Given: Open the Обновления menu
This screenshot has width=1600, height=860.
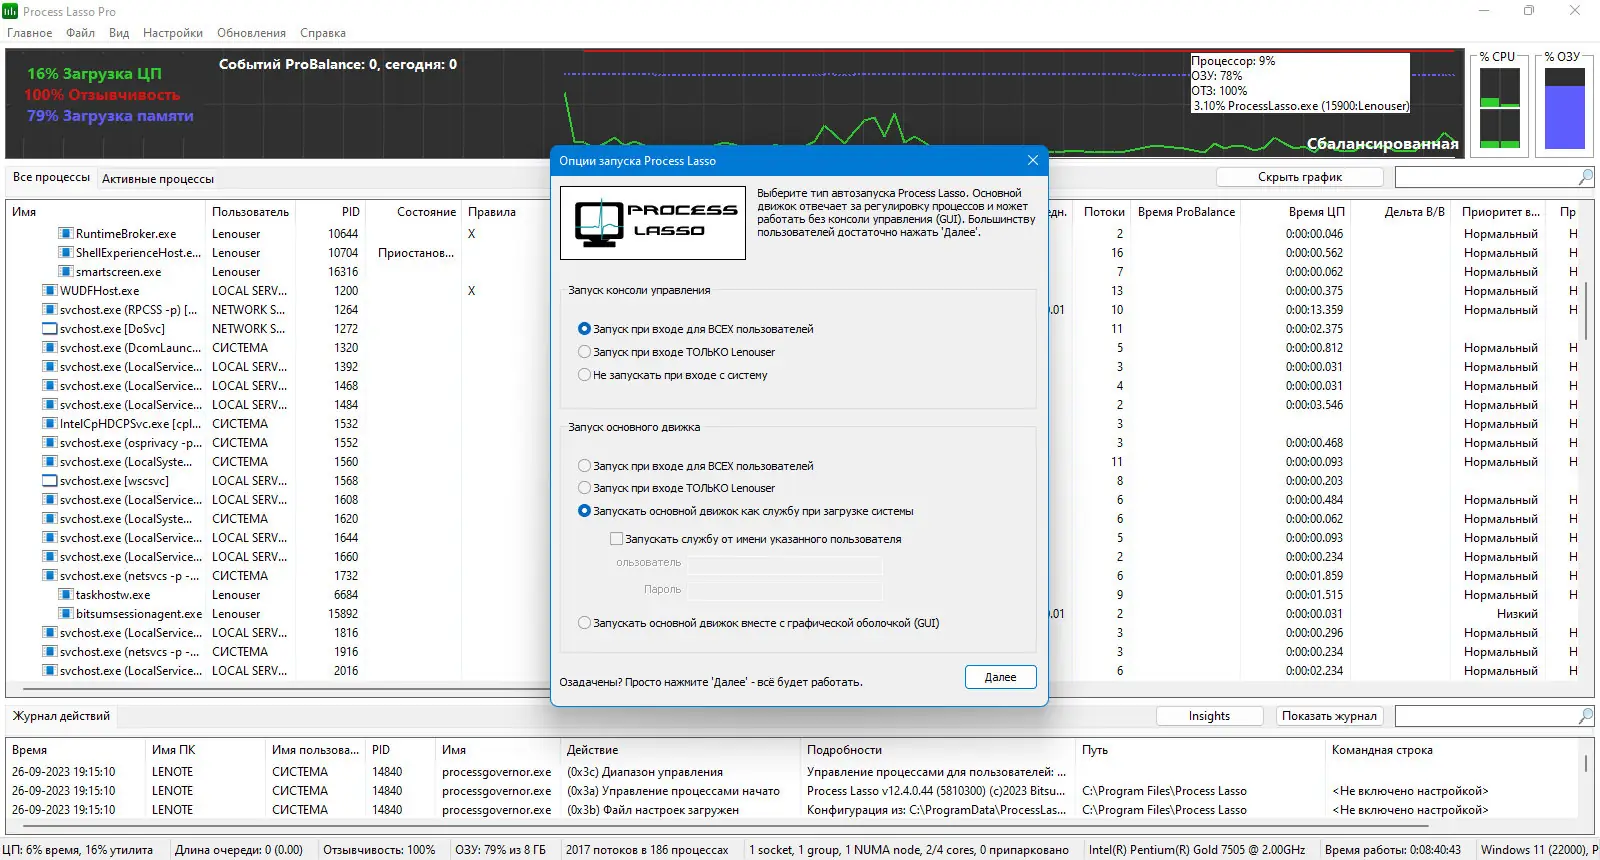Looking at the screenshot, I should 252,33.
